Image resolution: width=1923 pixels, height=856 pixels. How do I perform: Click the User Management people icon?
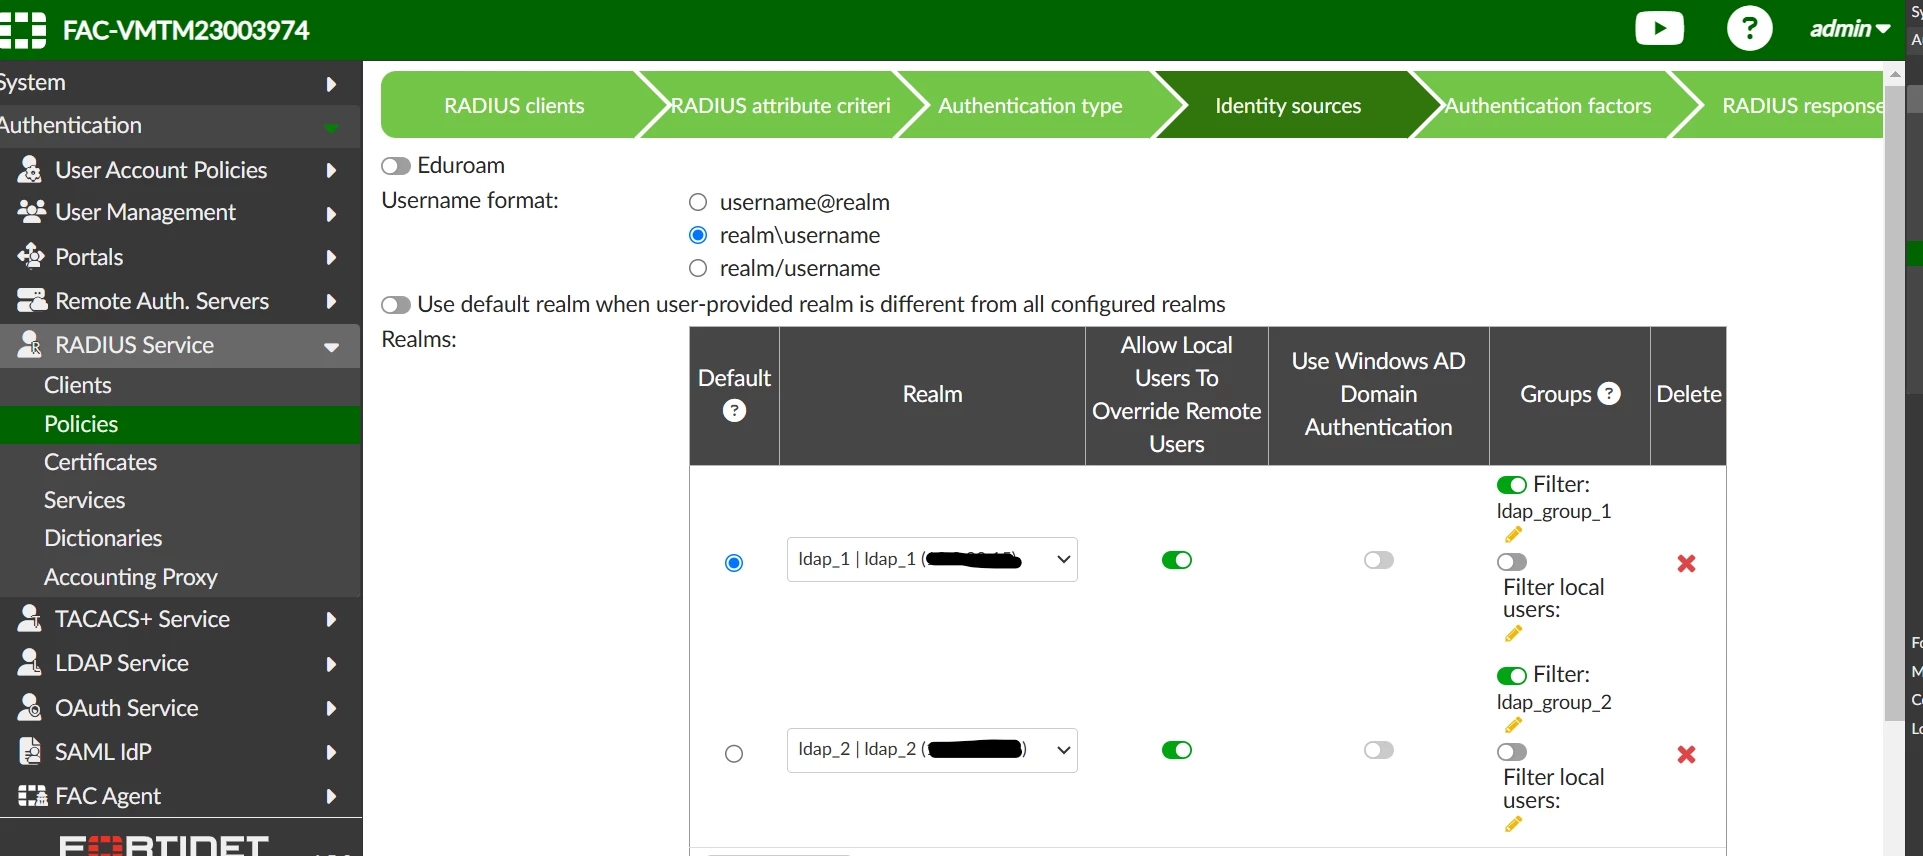(x=31, y=212)
